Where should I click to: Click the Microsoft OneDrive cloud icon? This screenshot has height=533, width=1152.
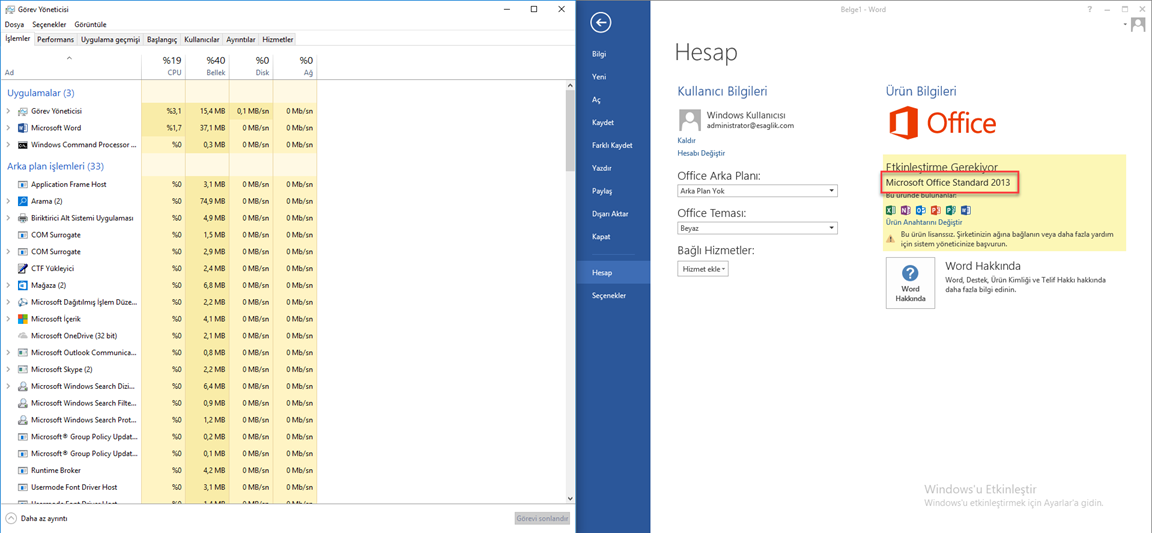(x=23, y=336)
